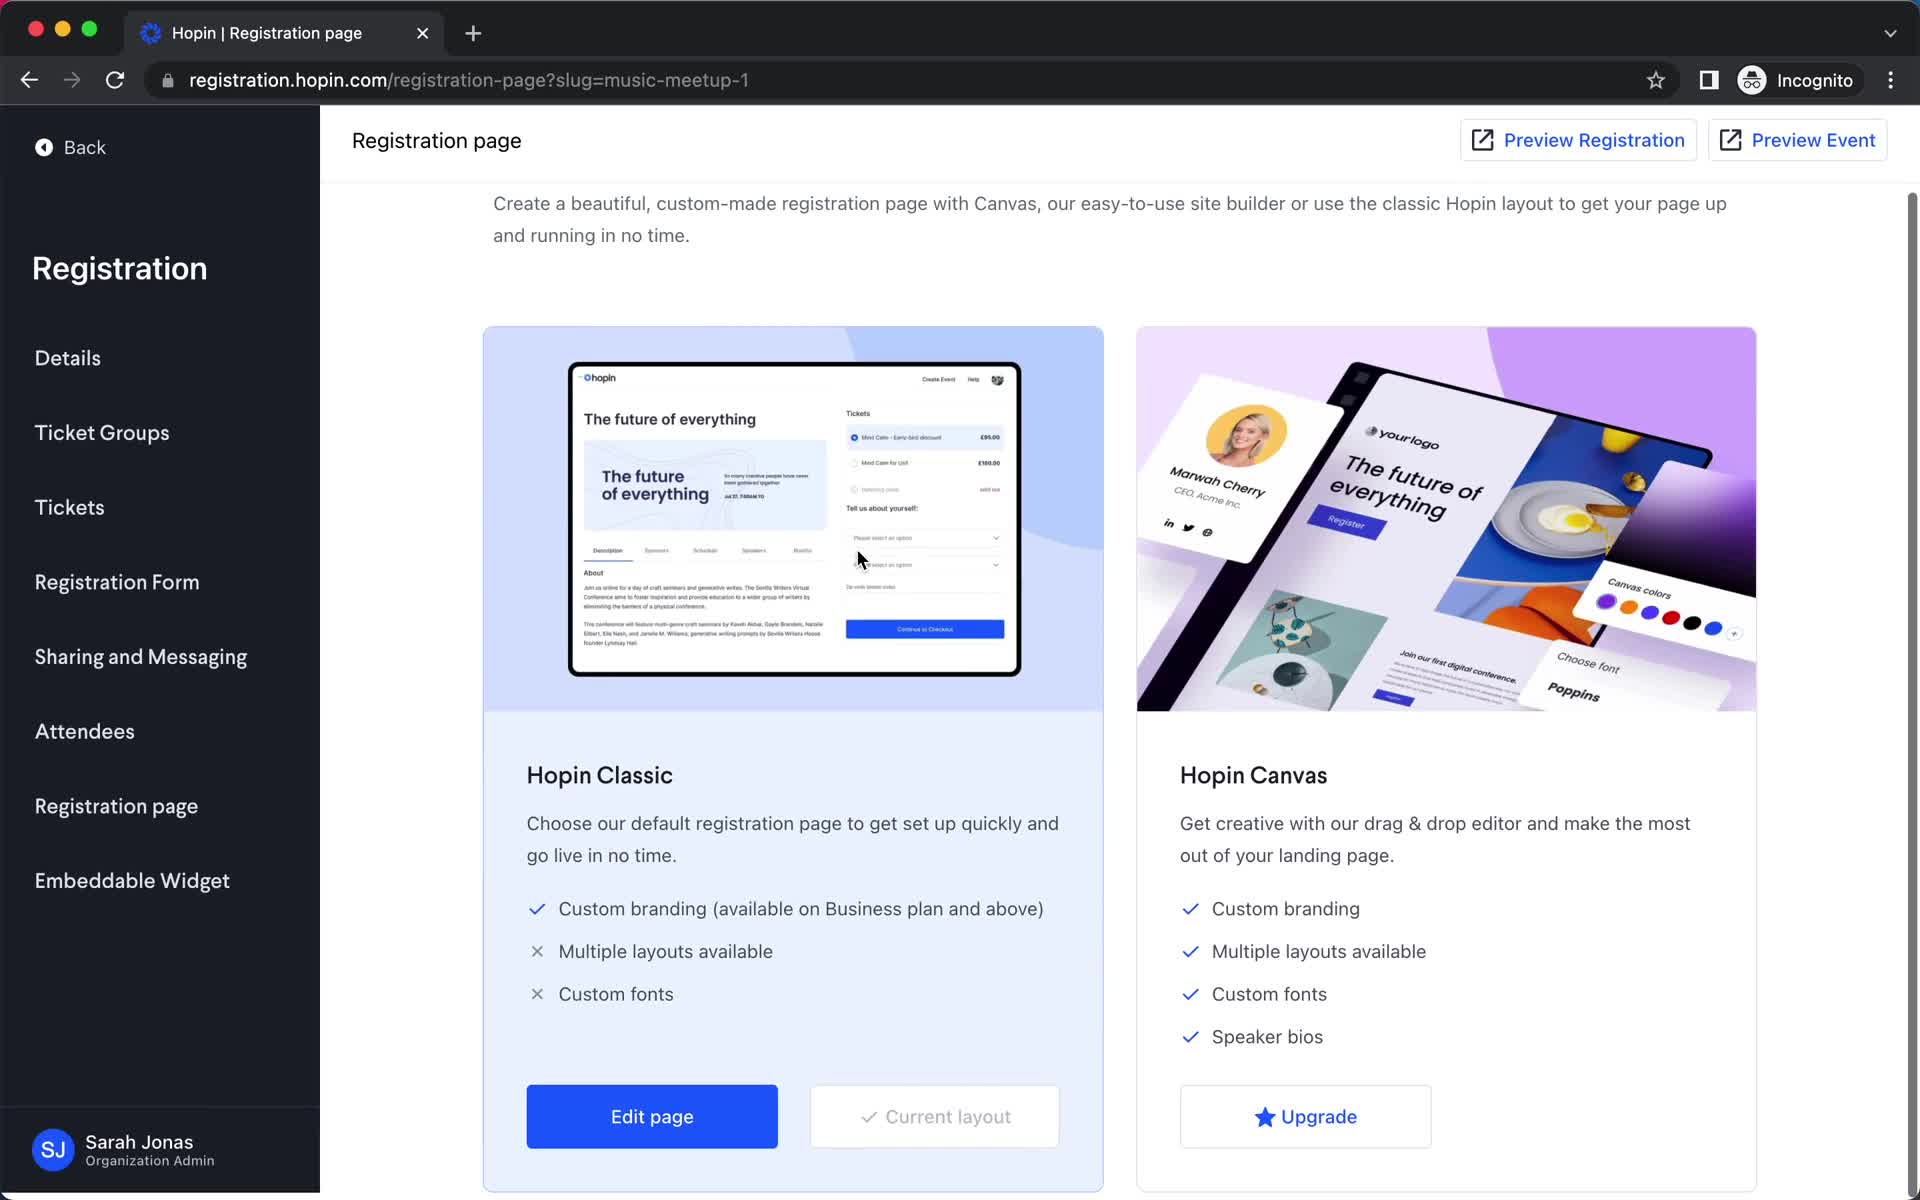The image size is (1920, 1200).
Task: Click the Back arrow icon in sidebar
Action: (44, 147)
